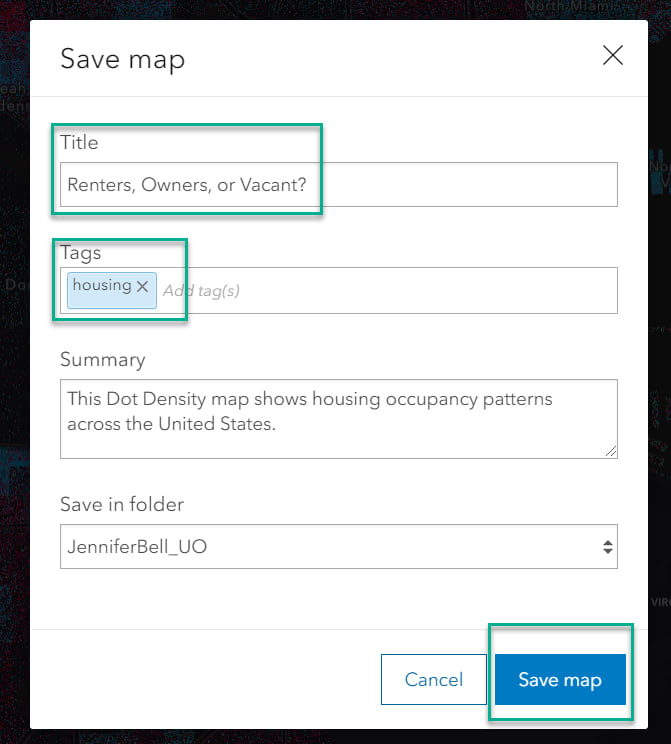
Task: Click the Save map dialog heading
Action: (122, 59)
